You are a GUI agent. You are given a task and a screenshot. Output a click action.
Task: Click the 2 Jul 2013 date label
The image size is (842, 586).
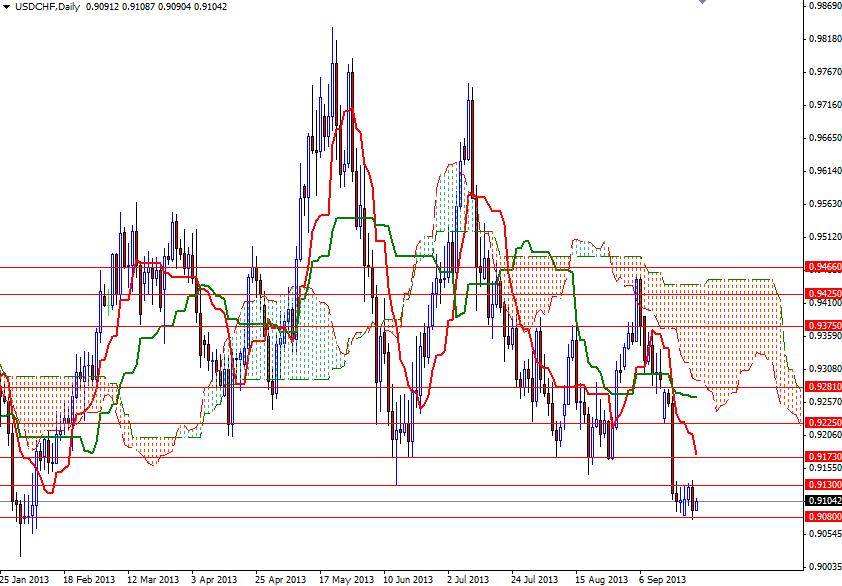469,579
